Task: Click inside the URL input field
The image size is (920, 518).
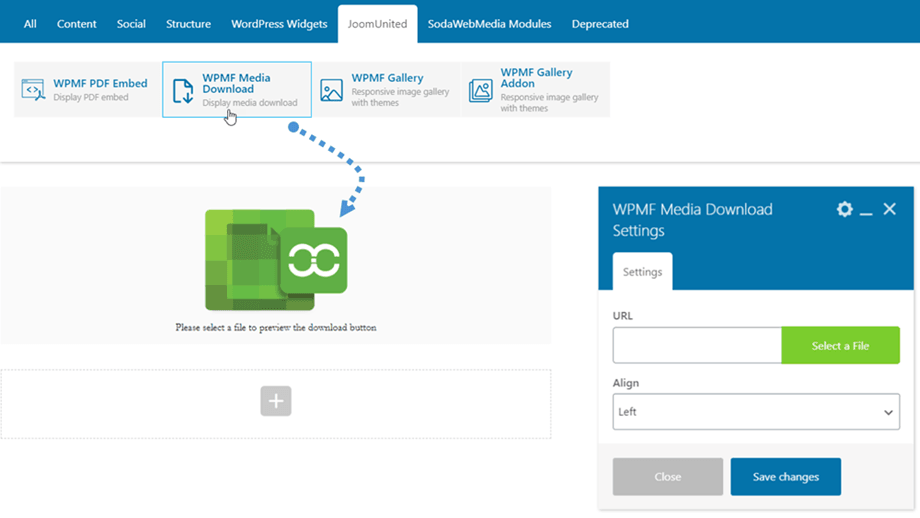Action: [697, 346]
